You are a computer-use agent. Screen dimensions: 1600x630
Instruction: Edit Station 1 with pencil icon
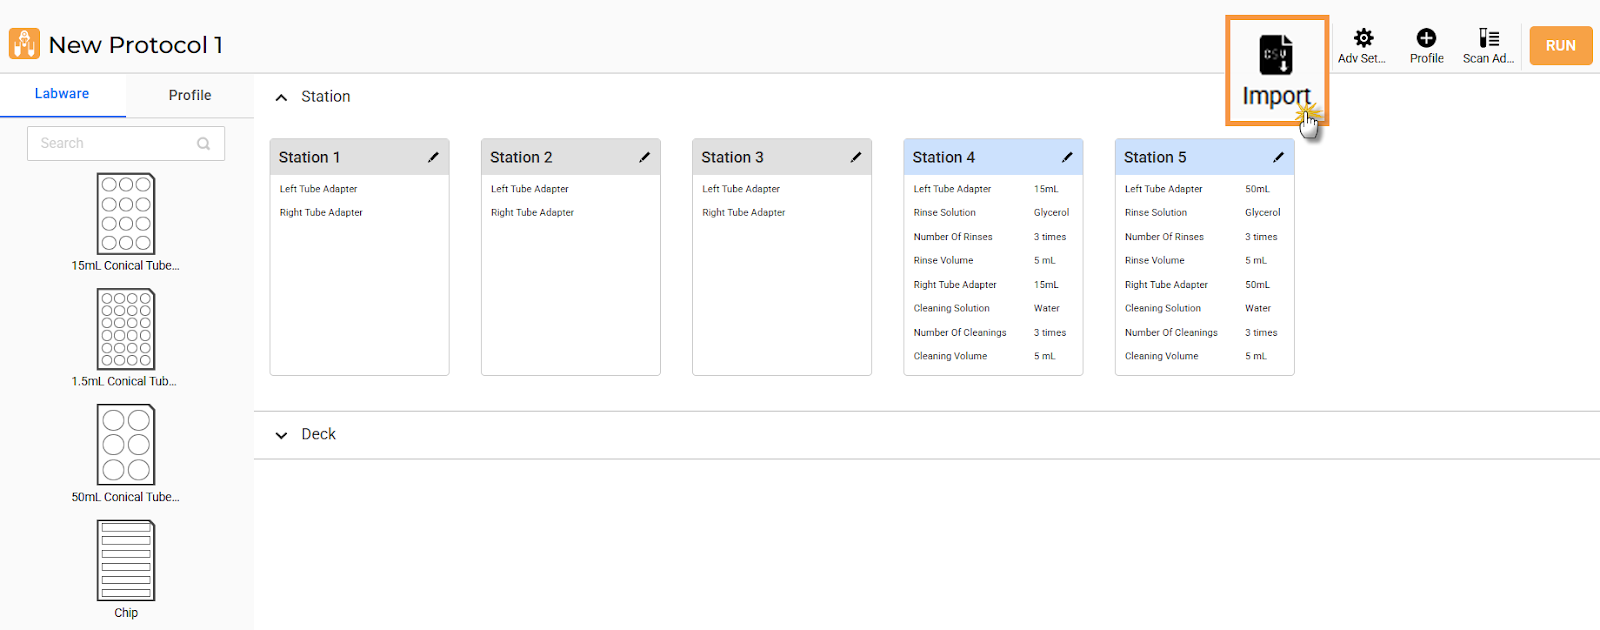(x=433, y=157)
